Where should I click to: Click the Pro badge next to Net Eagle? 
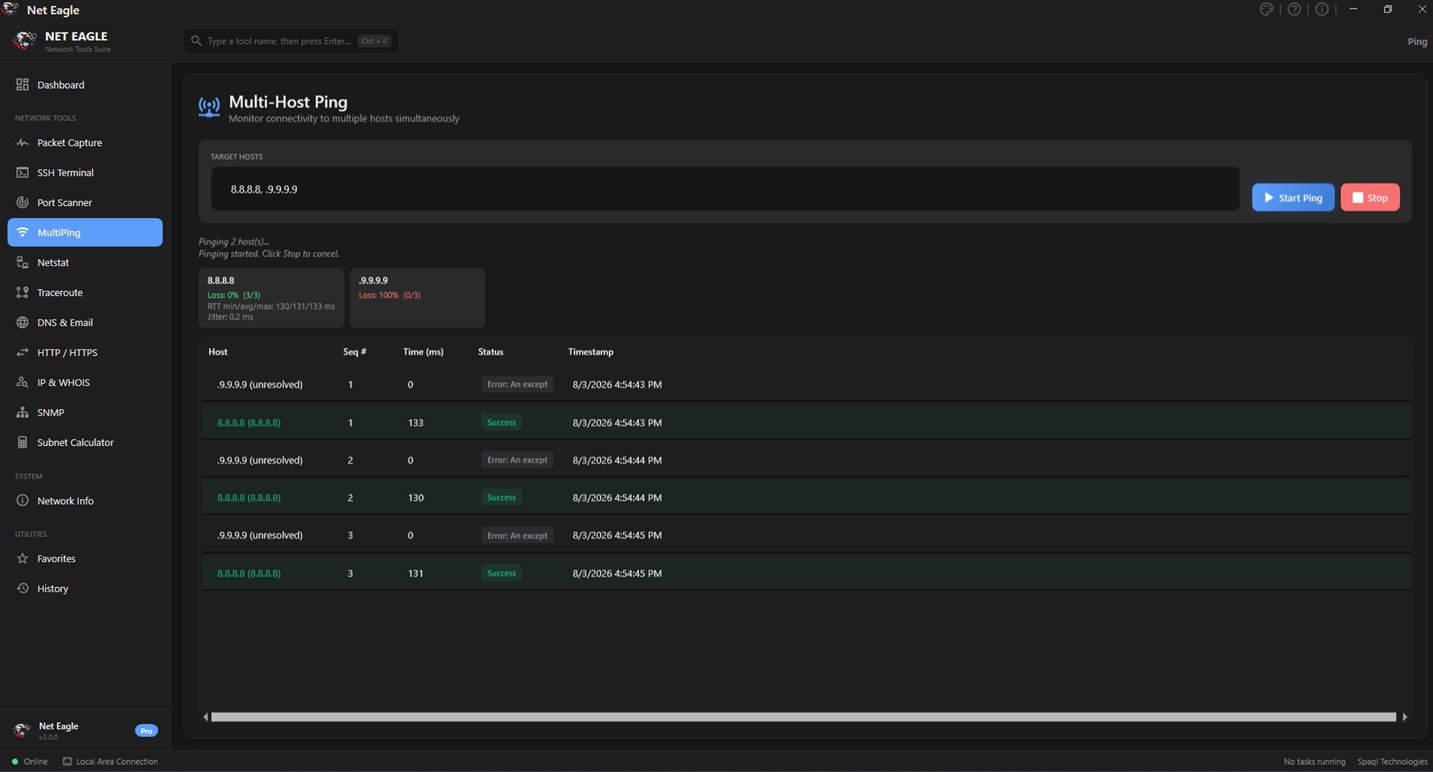click(x=146, y=731)
